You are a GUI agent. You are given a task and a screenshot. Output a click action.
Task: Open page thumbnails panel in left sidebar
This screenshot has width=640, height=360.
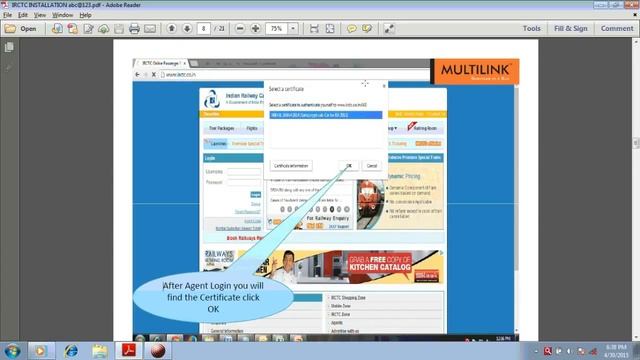(9, 47)
